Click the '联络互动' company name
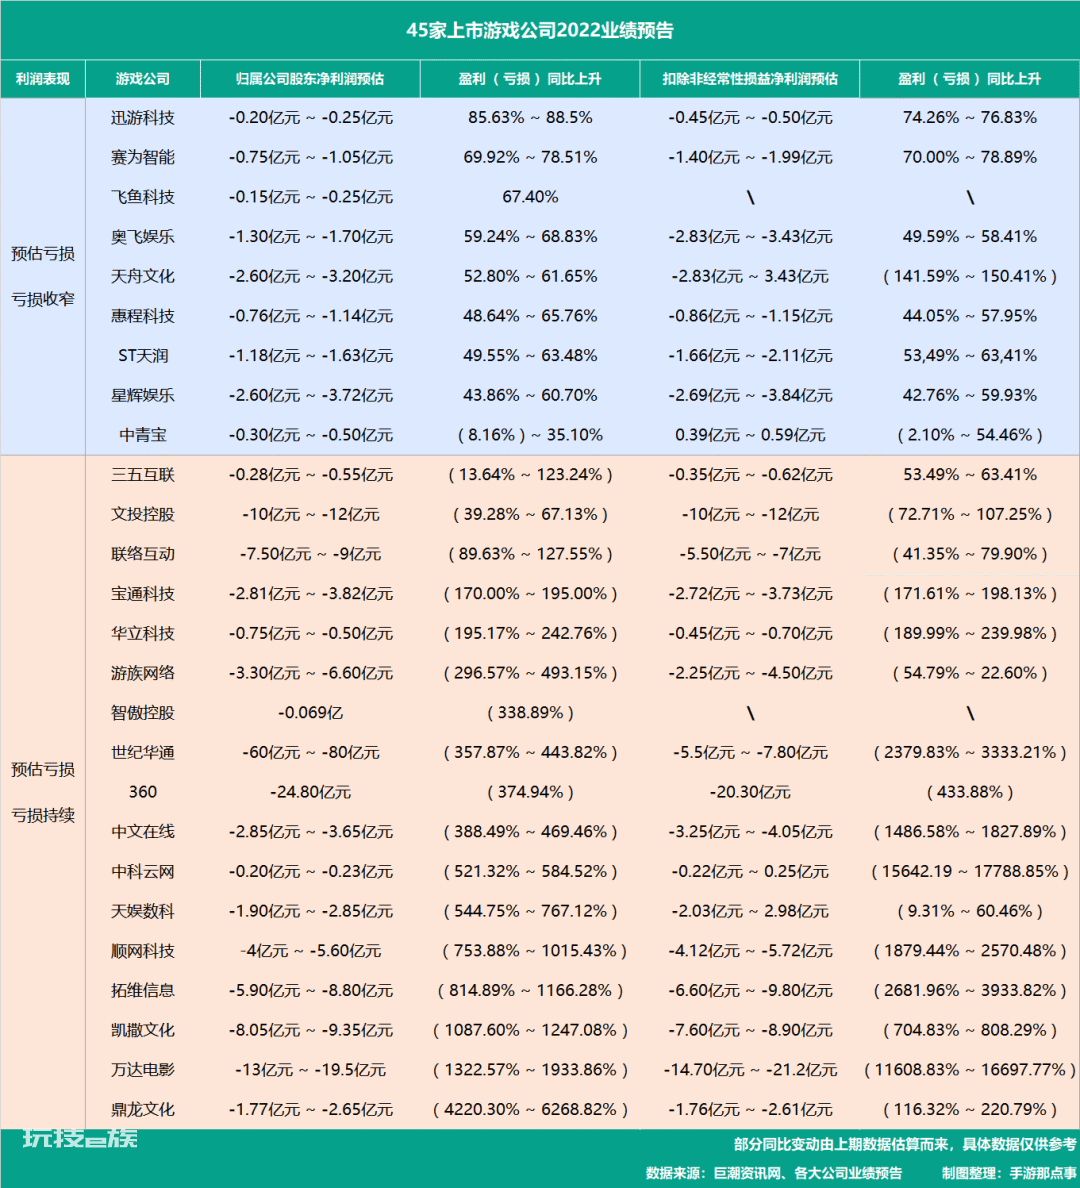The image size is (1080, 1188). 142,554
